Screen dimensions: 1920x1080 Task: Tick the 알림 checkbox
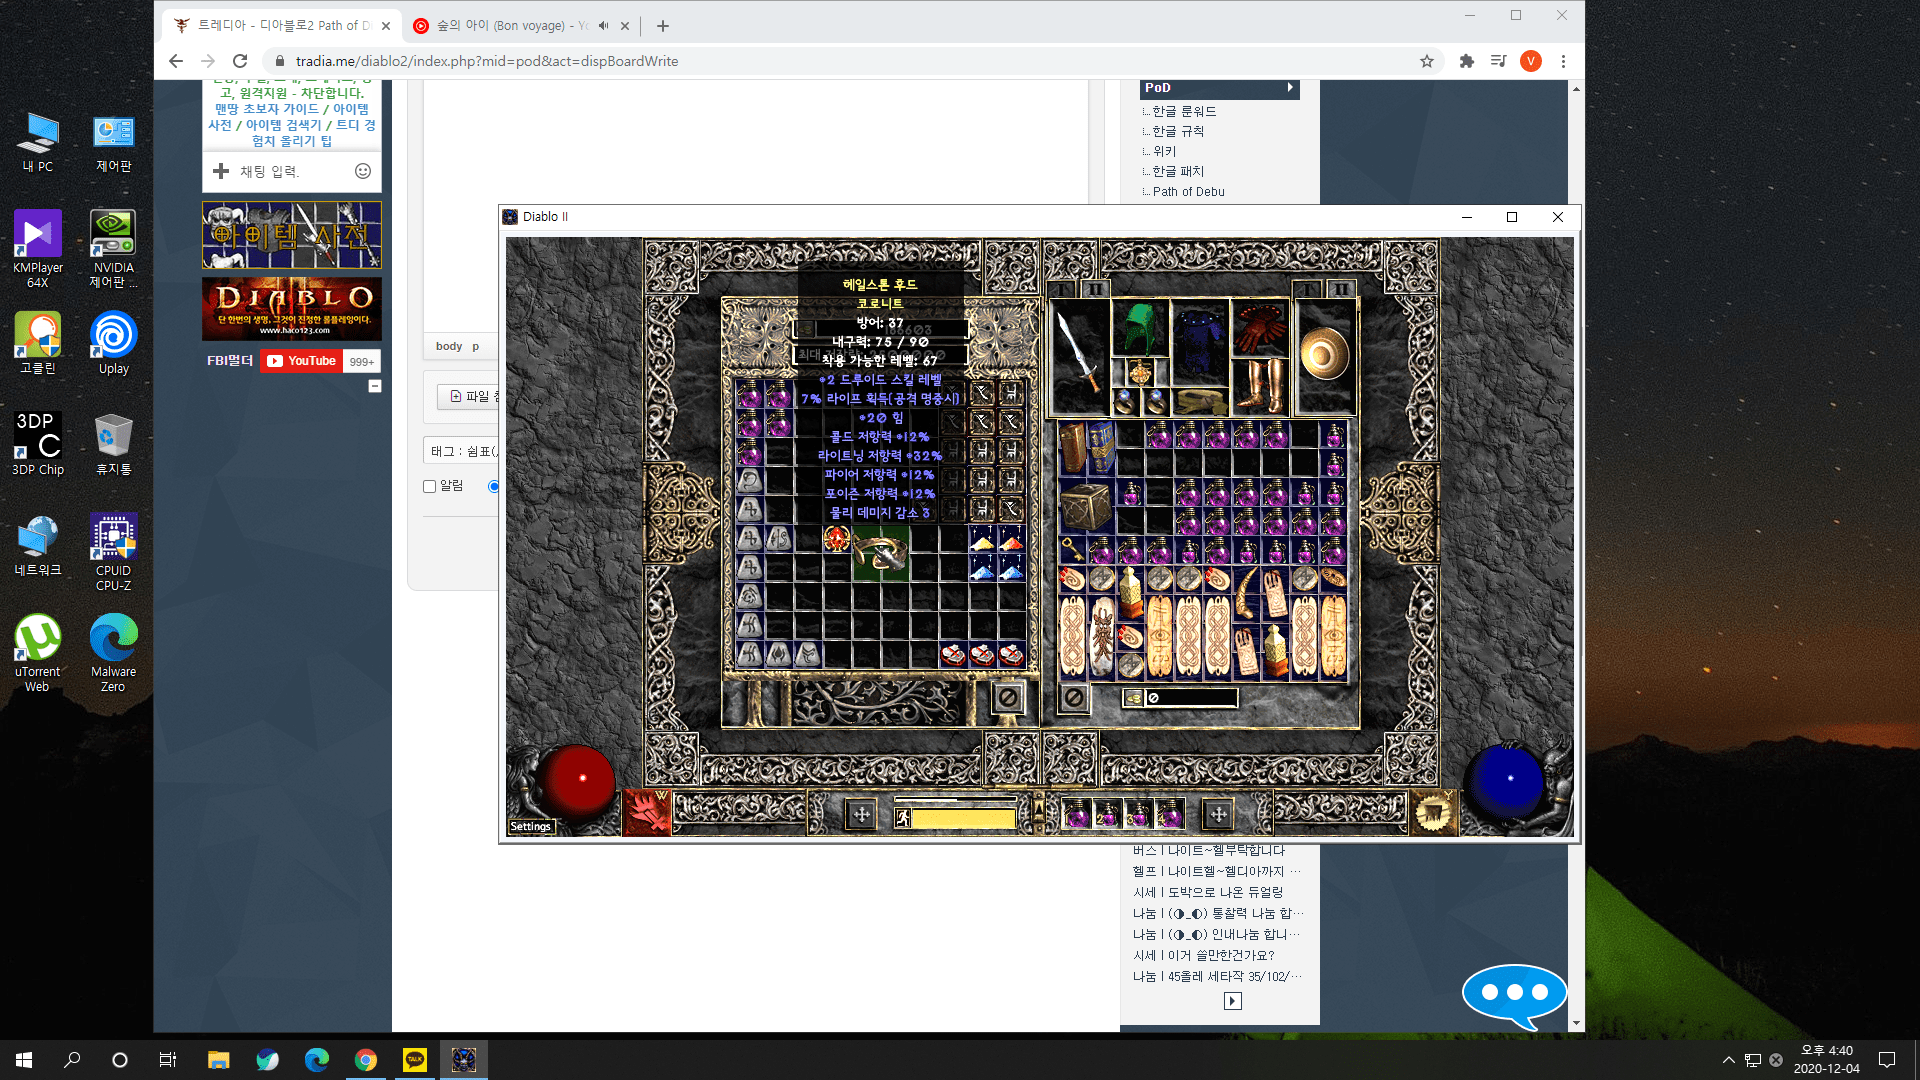[x=430, y=486]
